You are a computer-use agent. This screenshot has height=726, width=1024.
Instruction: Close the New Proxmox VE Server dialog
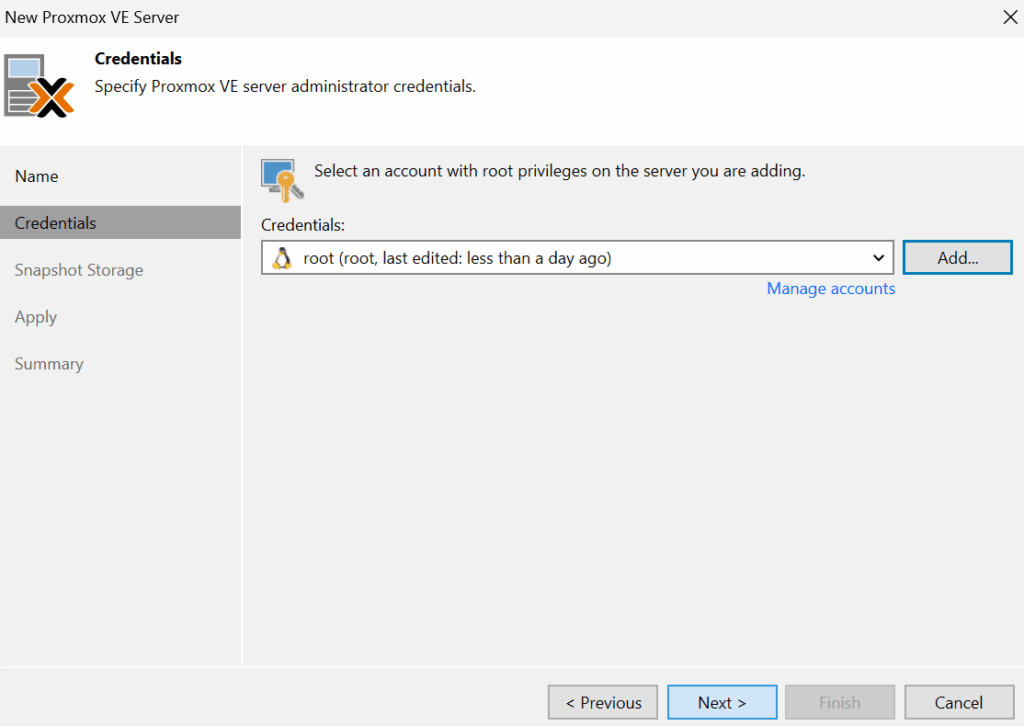tap(1010, 18)
